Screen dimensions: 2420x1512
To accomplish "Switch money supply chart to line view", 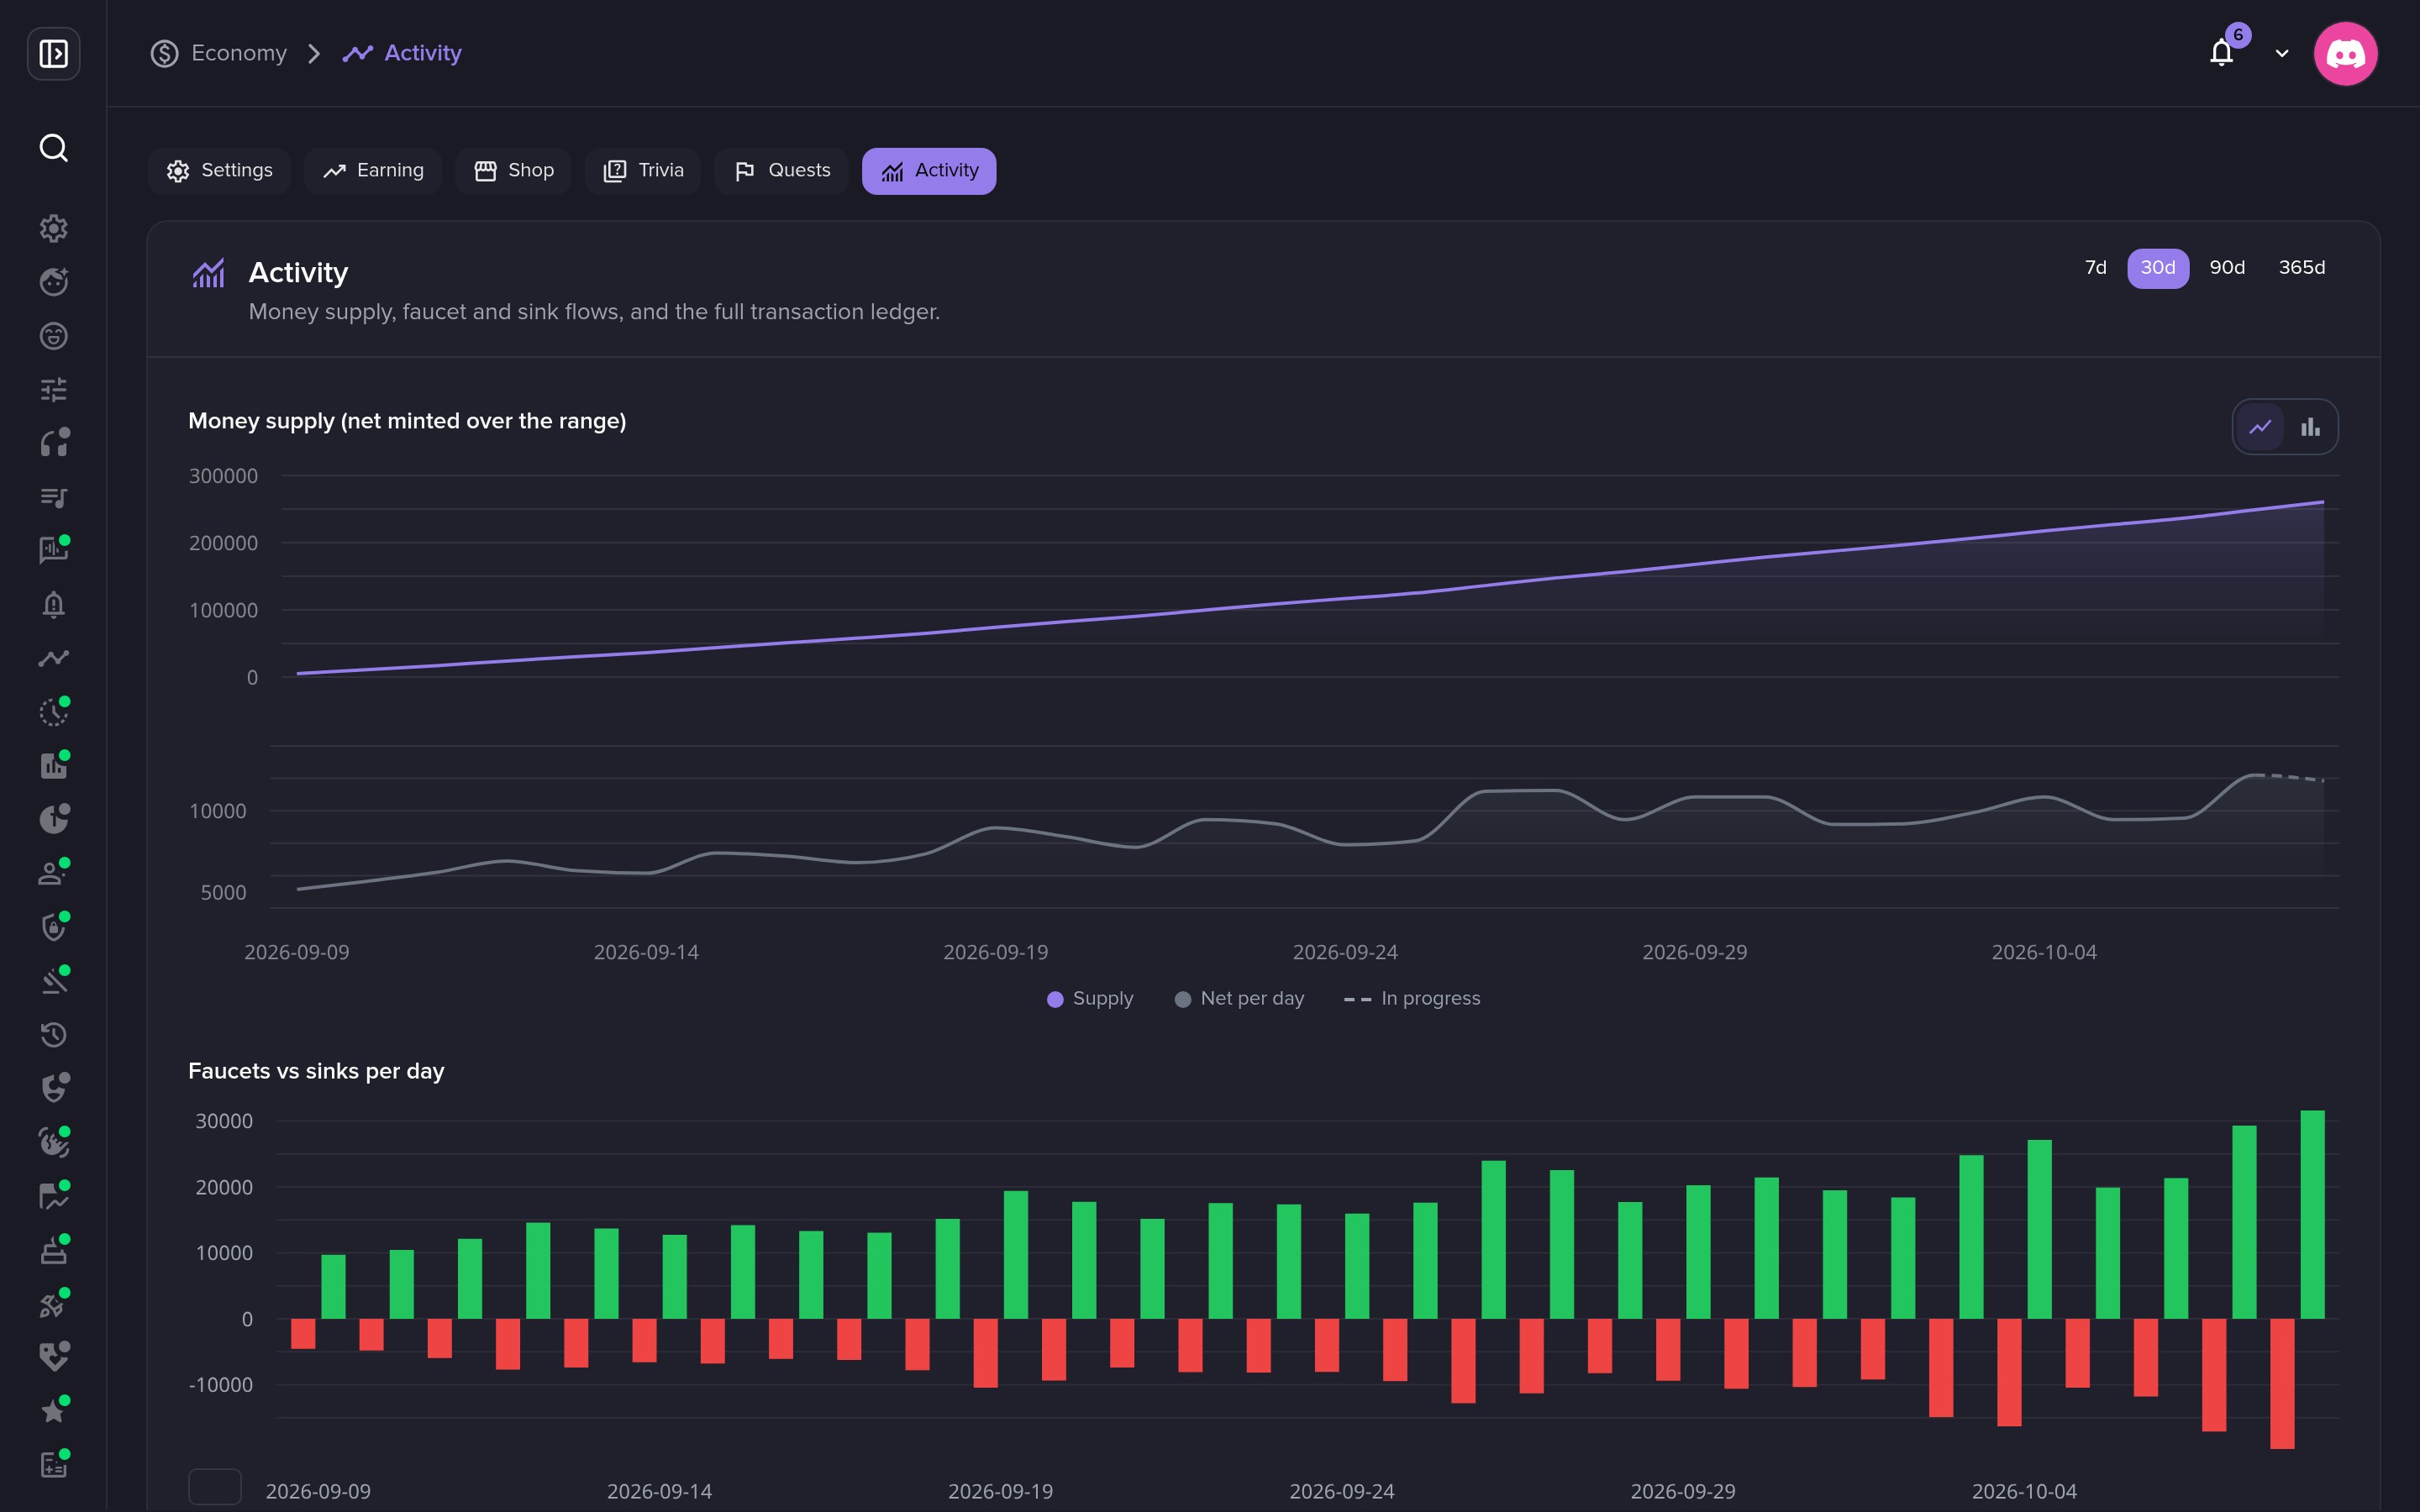I will click(x=2260, y=427).
